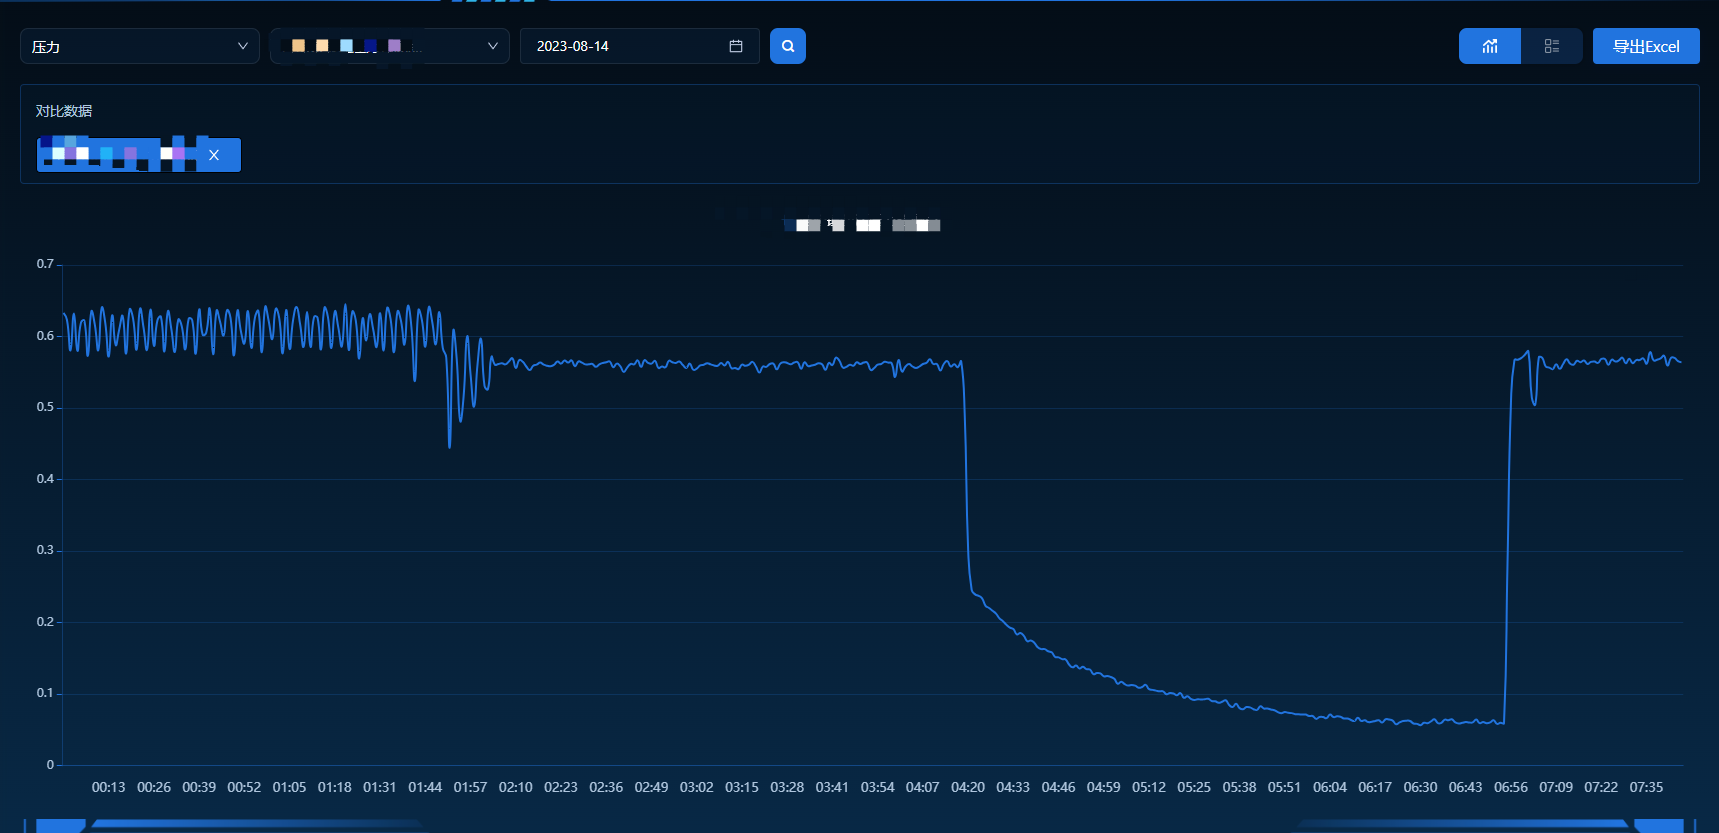Remove the comparison data tag with X
This screenshot has height=833, width=1719.
coord(214,155)
